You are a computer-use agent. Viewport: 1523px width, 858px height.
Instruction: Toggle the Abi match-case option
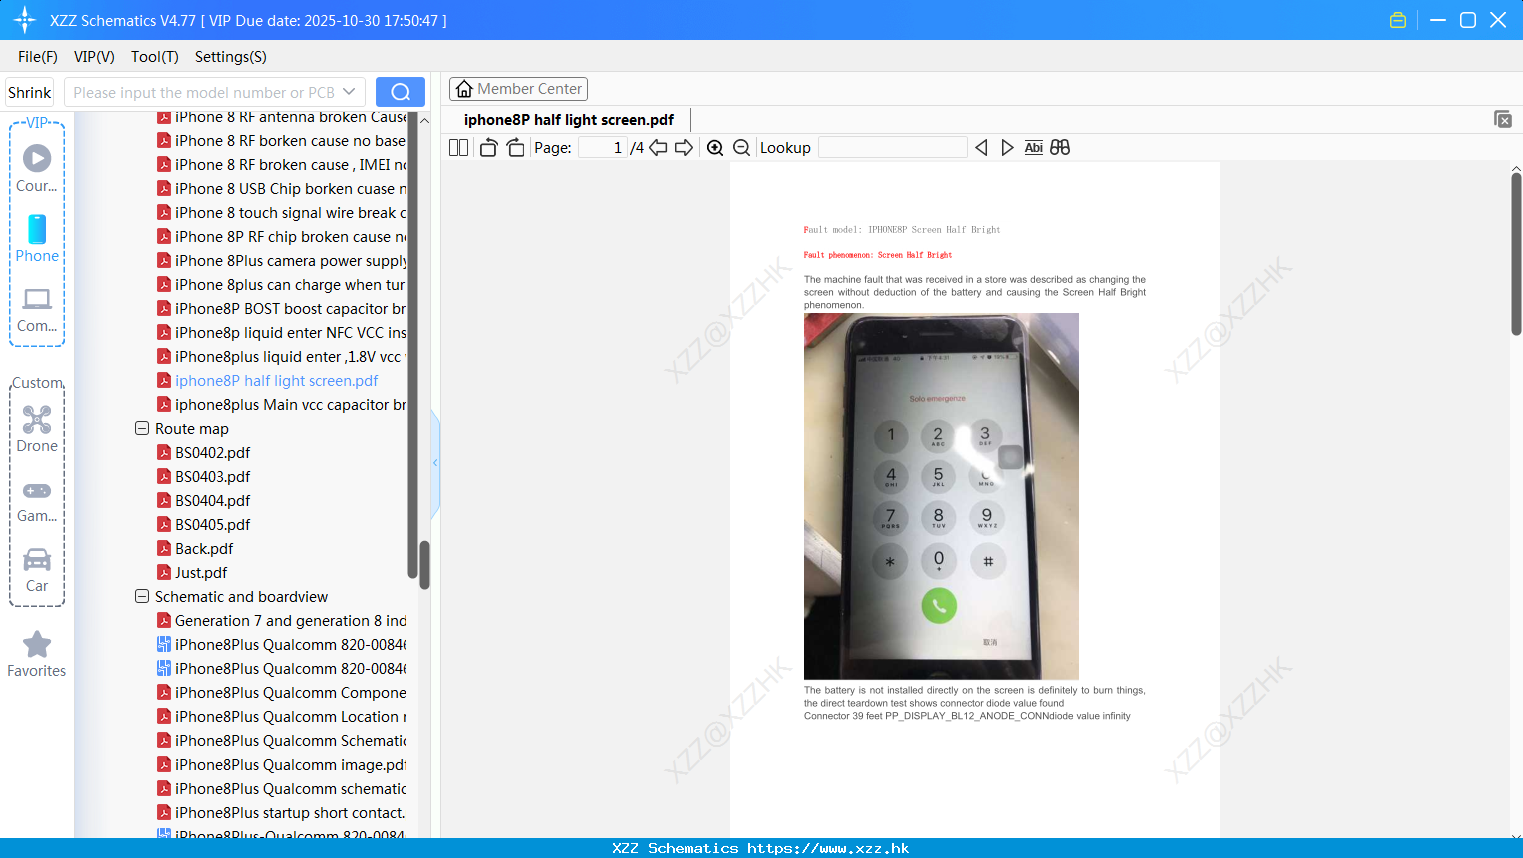pos(1034,148)
